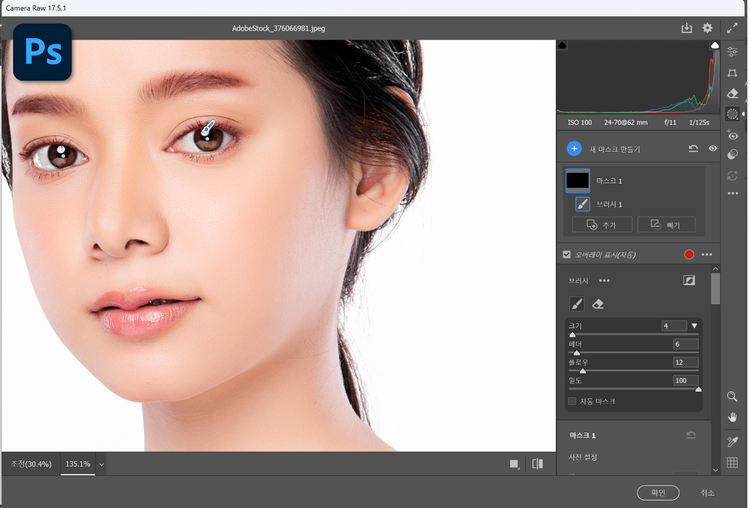Select the 브러시 1 mask component

609,203
